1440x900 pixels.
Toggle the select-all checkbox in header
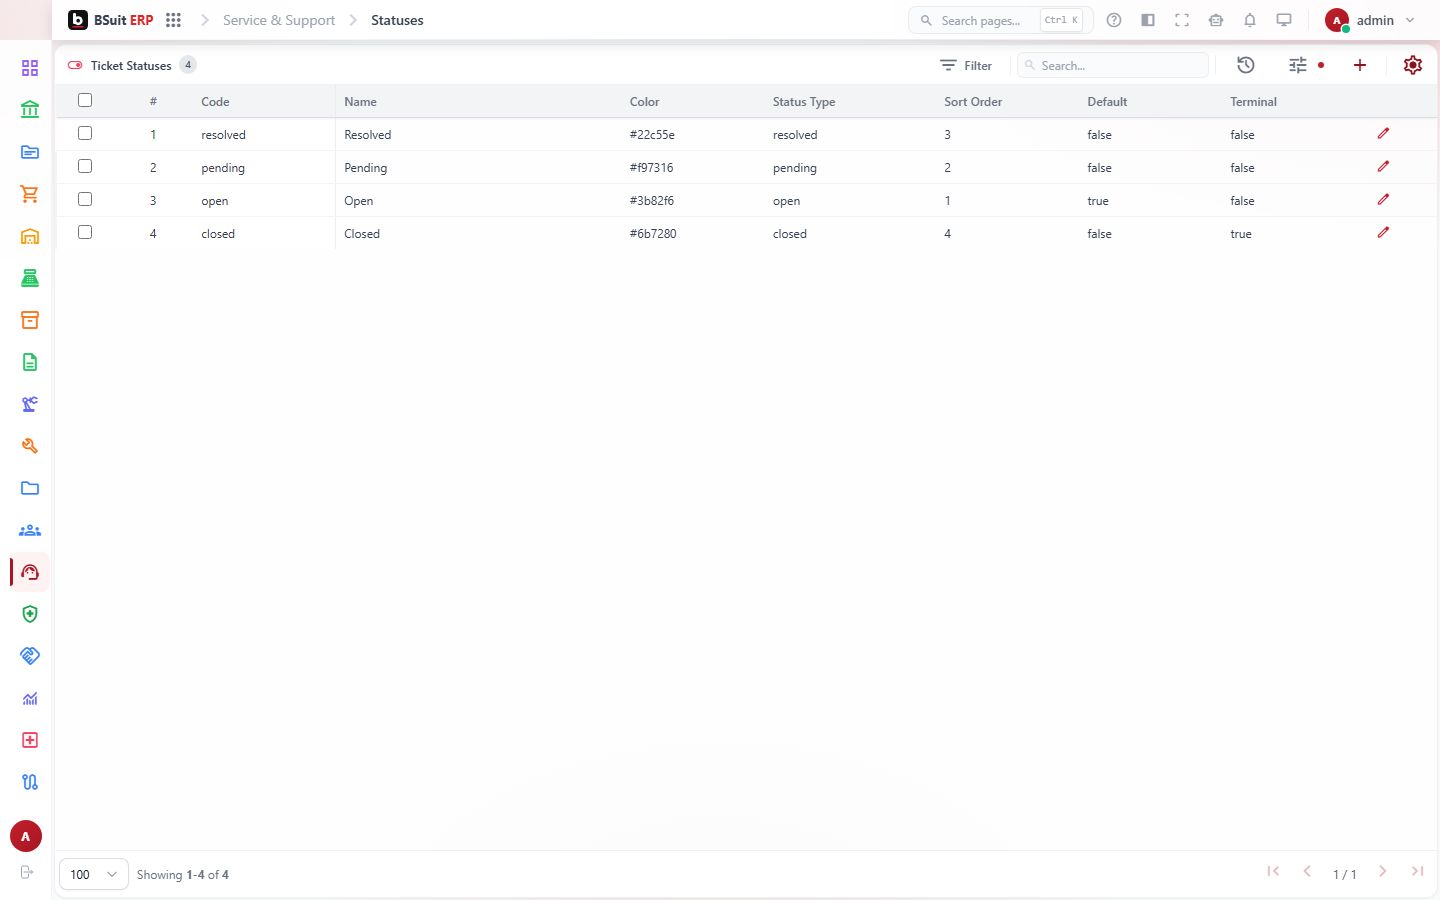pyautogui.click(x=85, y=100)
